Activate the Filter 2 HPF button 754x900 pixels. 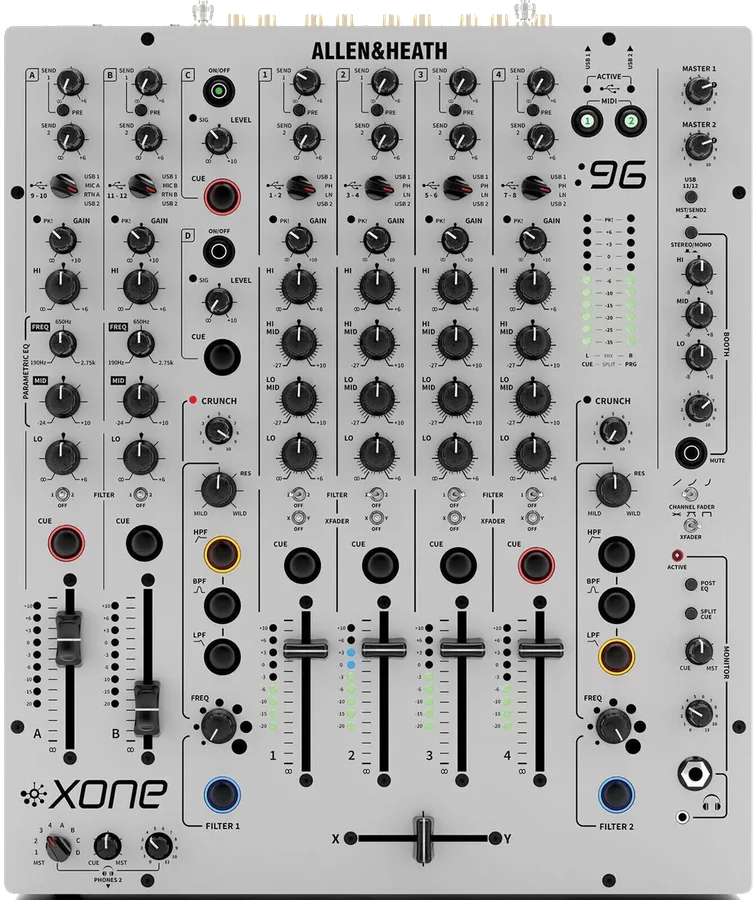coord(616,554)
